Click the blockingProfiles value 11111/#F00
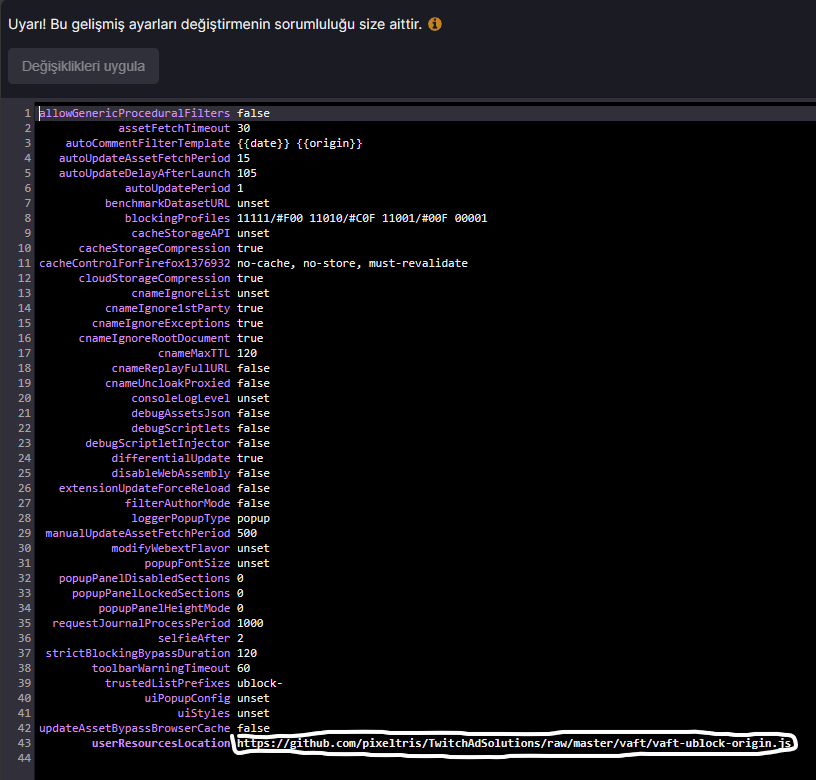Image resolution: width=816 pixels, height=780 pixels. coord(270,218)
